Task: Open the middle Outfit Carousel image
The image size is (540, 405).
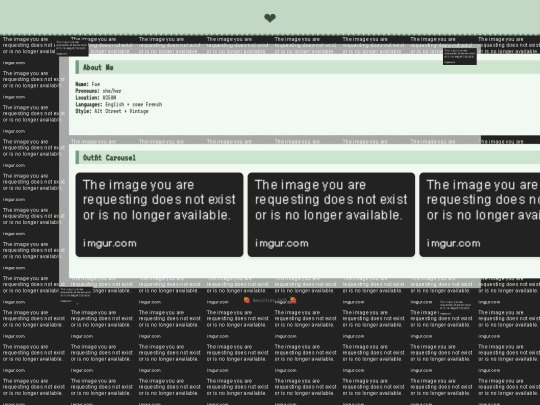Action: point(331,215)
